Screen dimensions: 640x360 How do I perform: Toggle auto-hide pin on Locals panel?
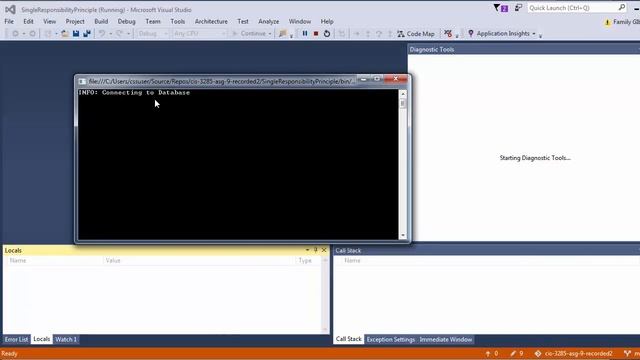(316, 250)
